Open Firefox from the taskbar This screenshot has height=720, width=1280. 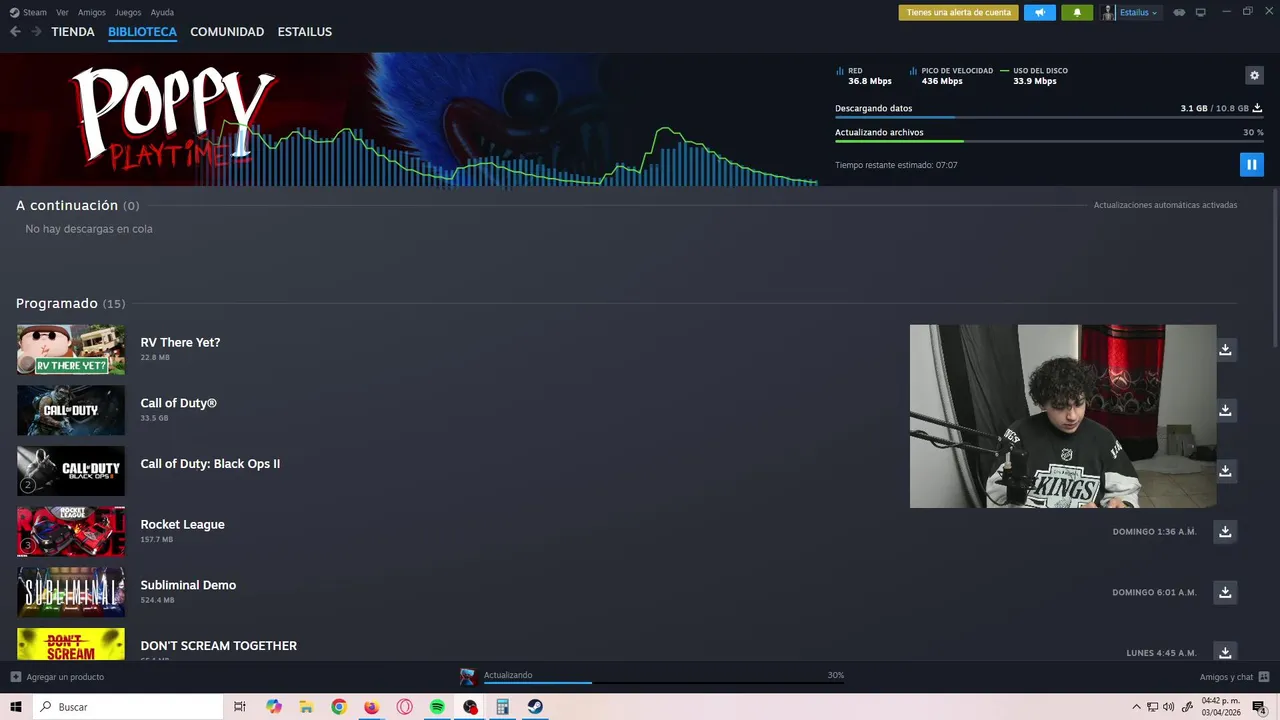(372, 707)
